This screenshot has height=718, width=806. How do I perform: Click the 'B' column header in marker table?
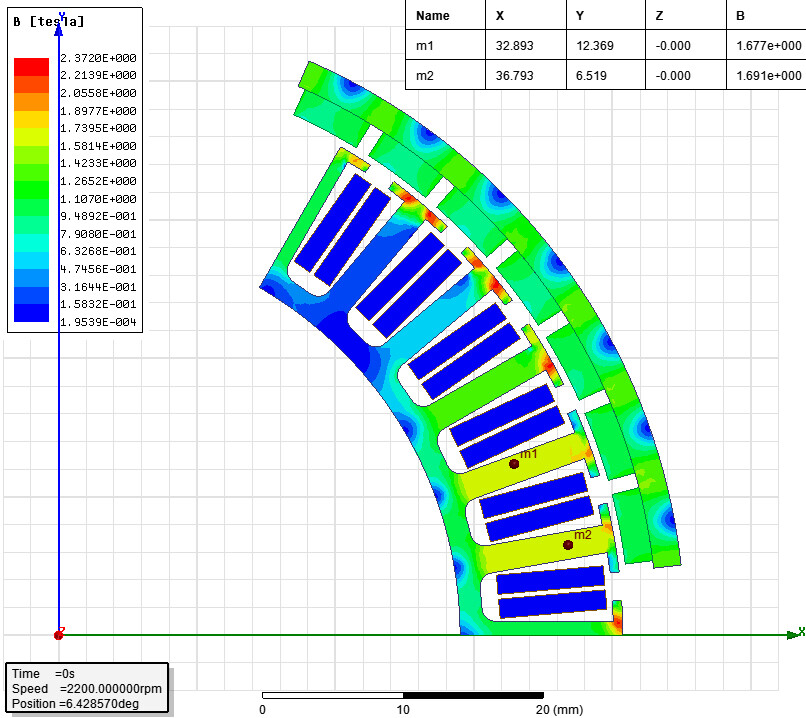coord(740,16)
